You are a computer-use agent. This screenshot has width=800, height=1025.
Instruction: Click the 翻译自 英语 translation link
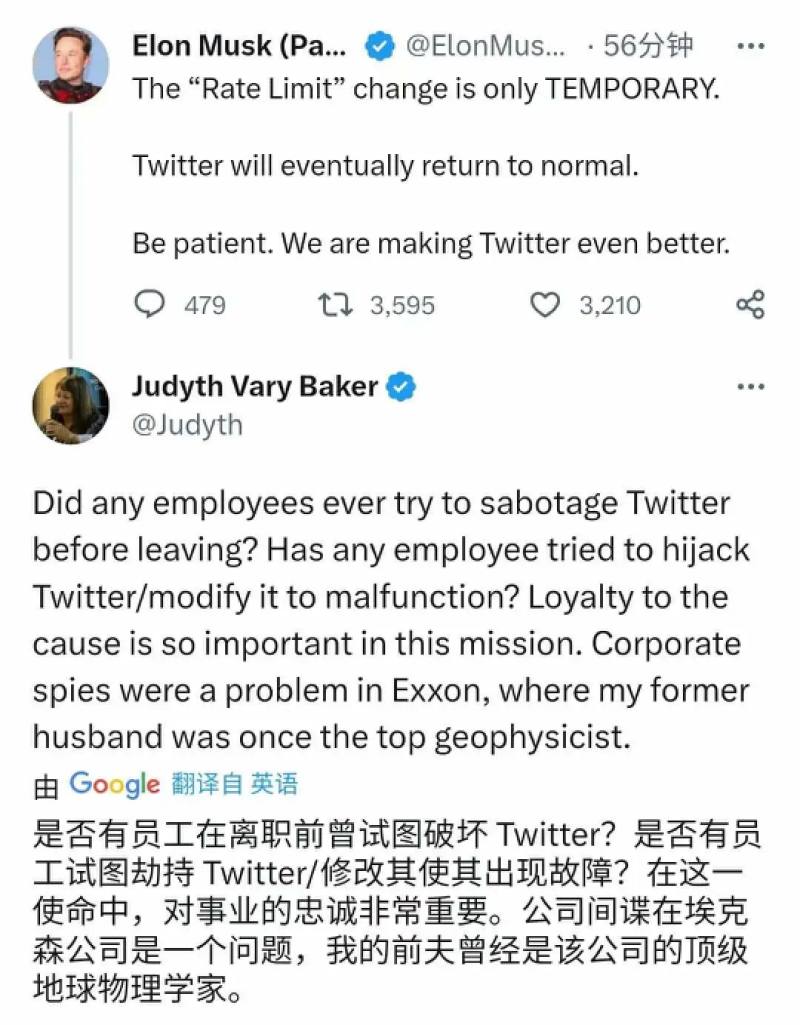pos(235,784)
